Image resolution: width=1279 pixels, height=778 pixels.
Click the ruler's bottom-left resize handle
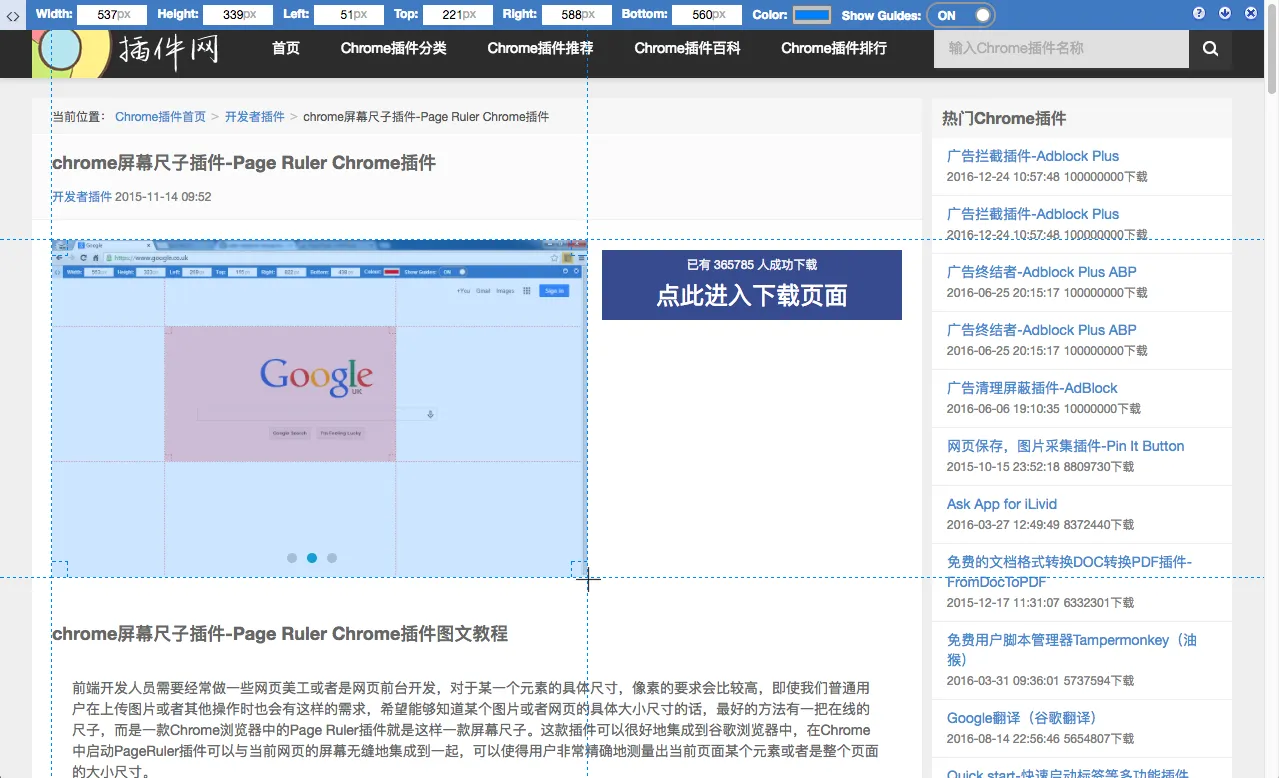click(x=59, y=568)
